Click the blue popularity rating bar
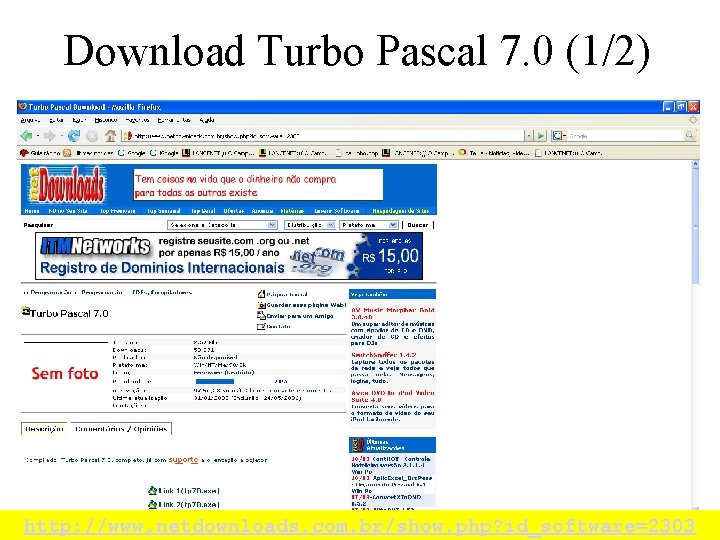 tap(215, 381)
